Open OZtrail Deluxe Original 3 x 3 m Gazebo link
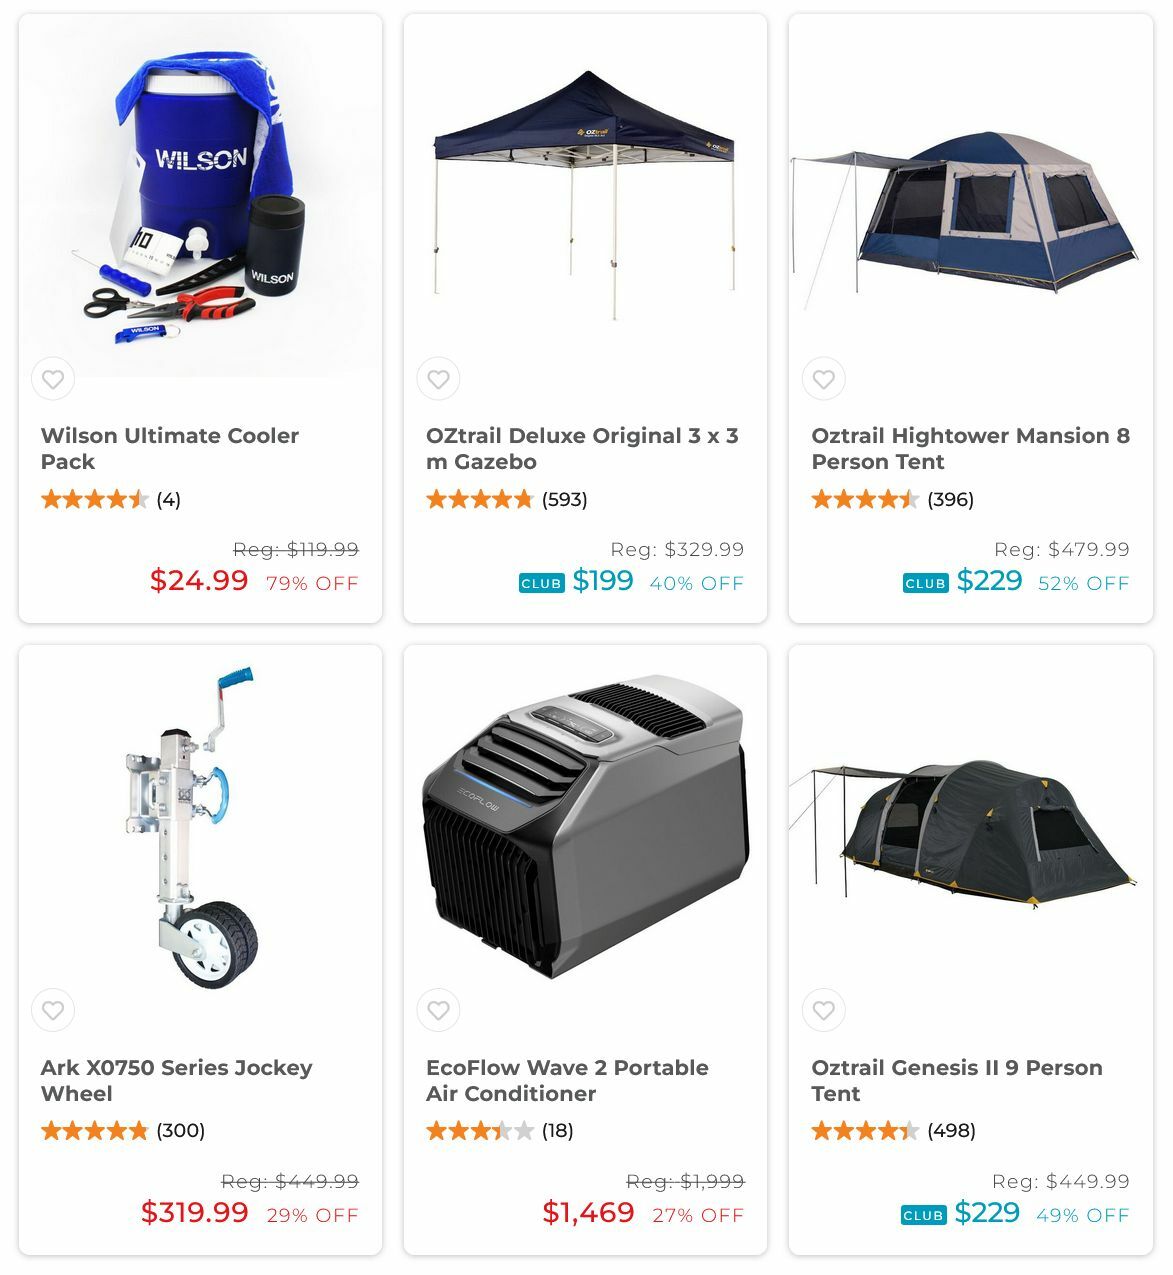The image size is (1173, 1275). pyautogui.click(x=582, y=448)
